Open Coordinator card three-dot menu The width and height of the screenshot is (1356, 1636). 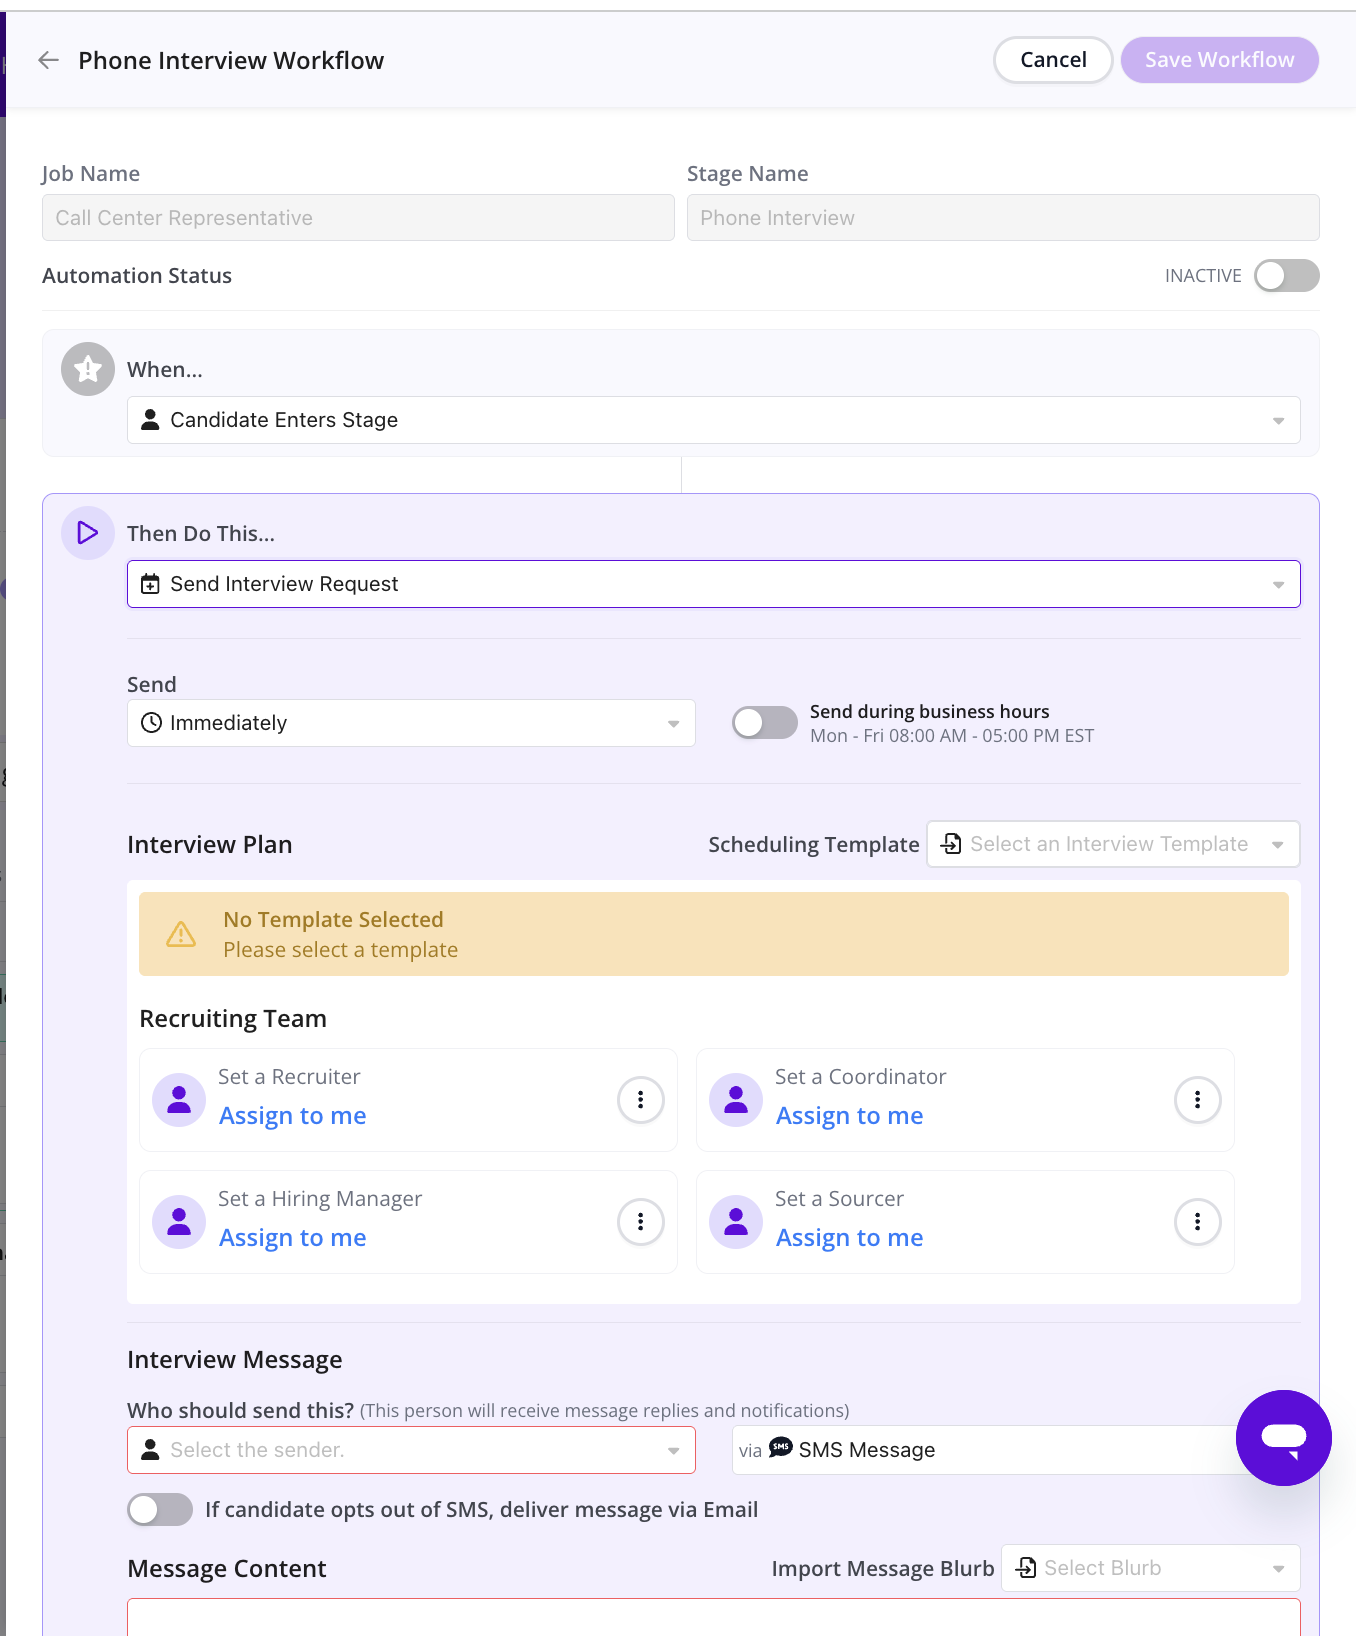tap(1197, 1100)
